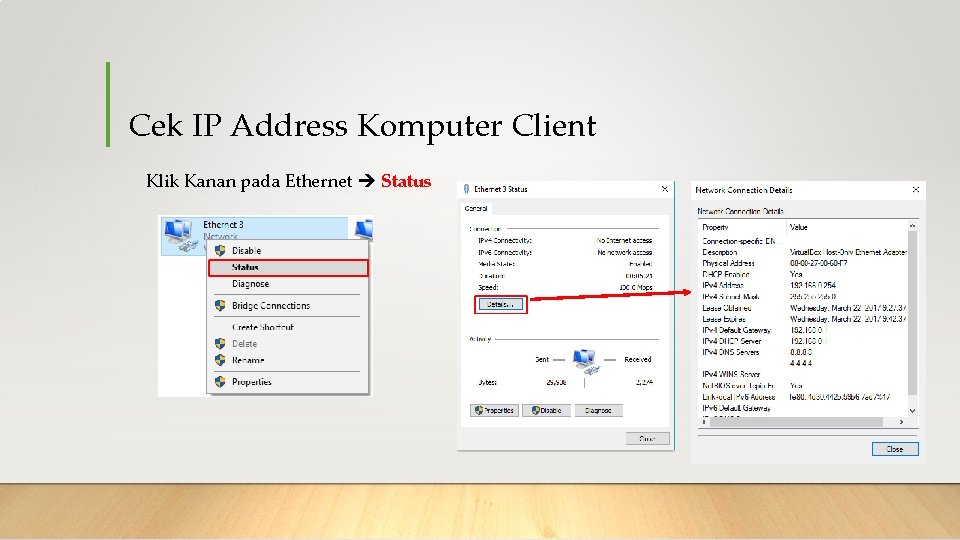Click the Received label in Activity
The width and height of the screenshot is (960, 540).
click(x=637, y=359)
